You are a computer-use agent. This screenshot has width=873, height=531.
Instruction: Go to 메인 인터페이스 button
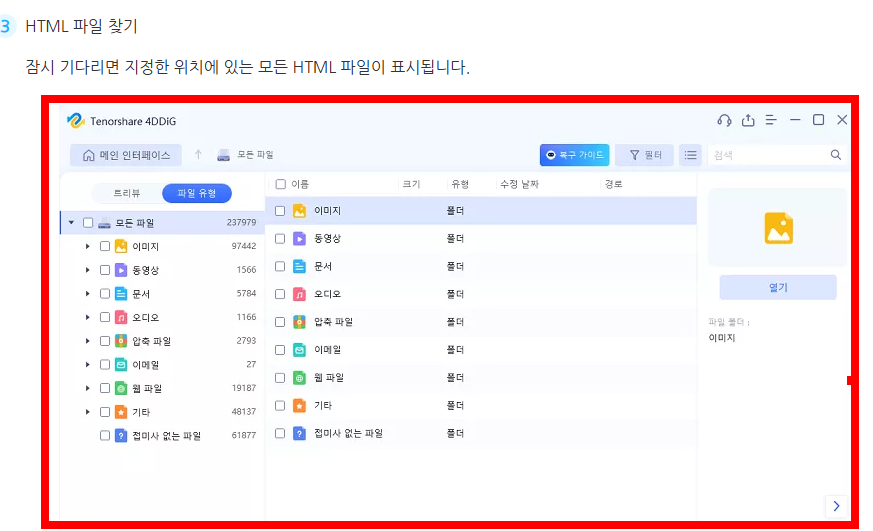click(126, 155)
